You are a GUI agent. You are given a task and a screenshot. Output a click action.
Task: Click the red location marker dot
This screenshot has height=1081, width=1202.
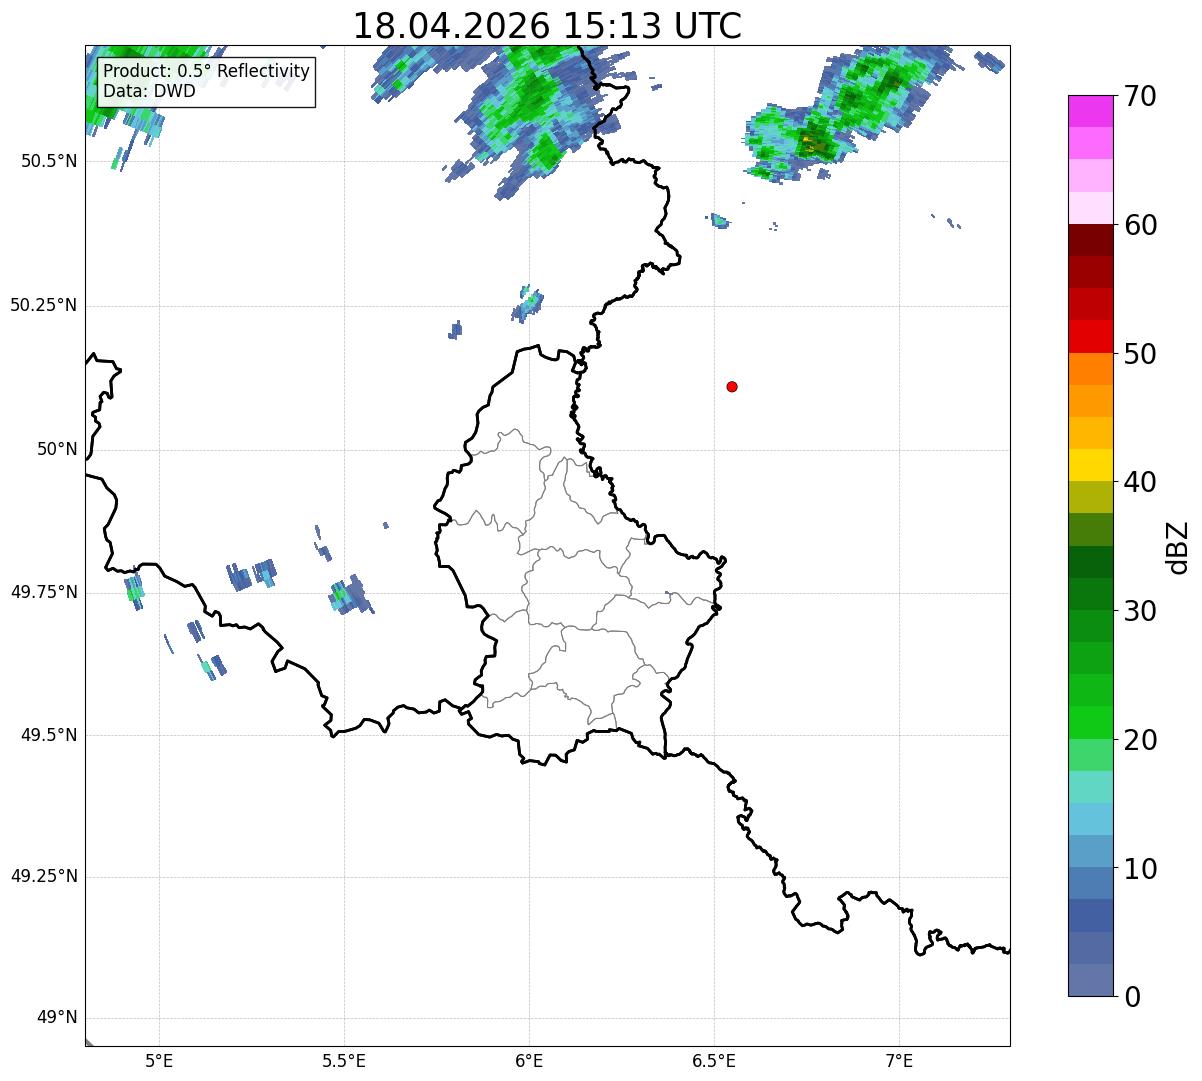[x=732, y=386]
